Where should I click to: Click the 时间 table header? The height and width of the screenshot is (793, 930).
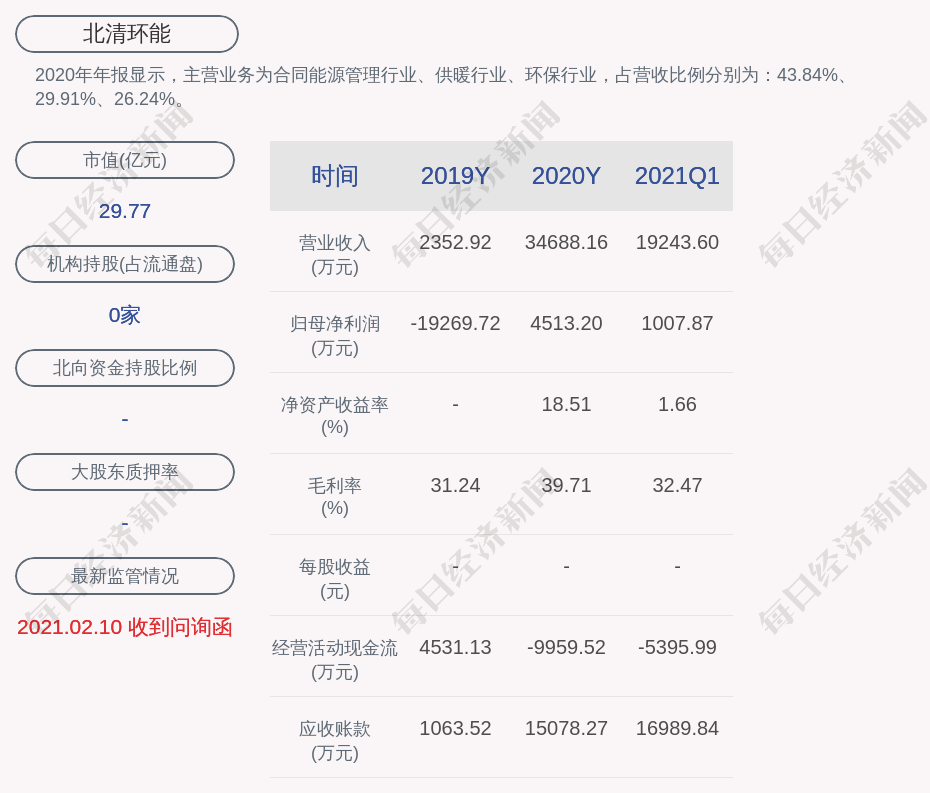click(x=335, y=176)
